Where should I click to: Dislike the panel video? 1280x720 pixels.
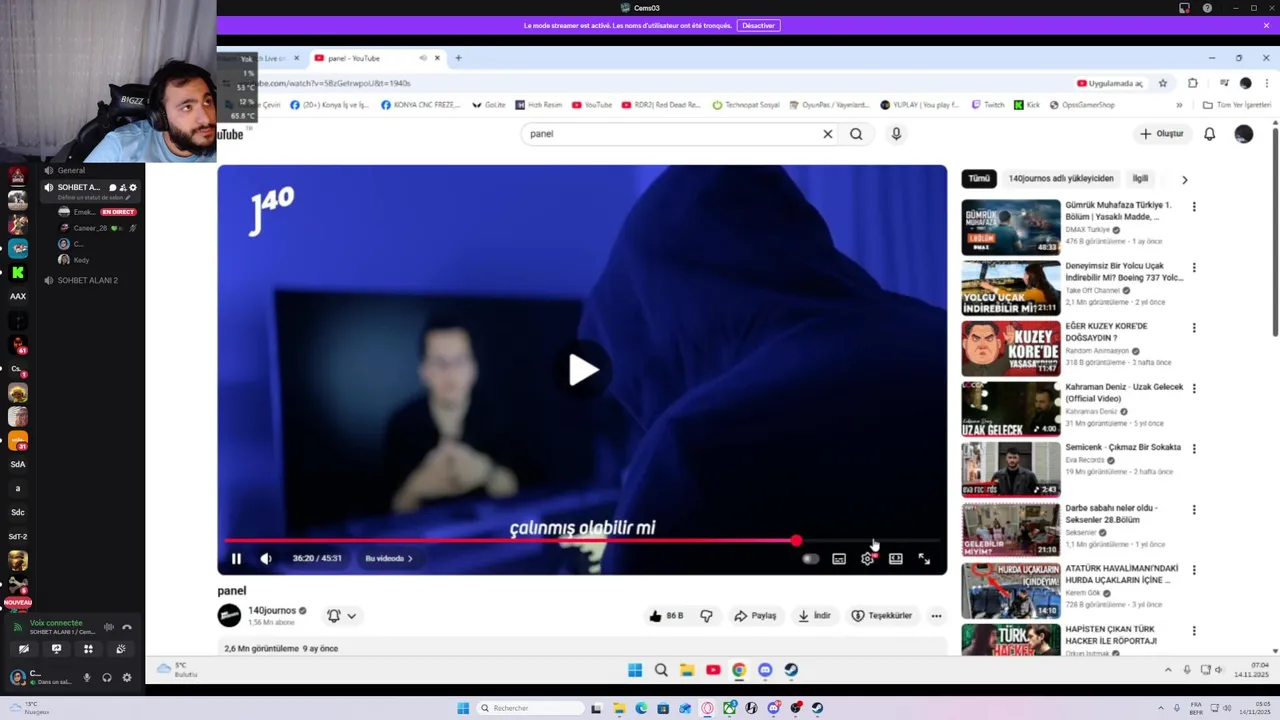tap(706, 616)
